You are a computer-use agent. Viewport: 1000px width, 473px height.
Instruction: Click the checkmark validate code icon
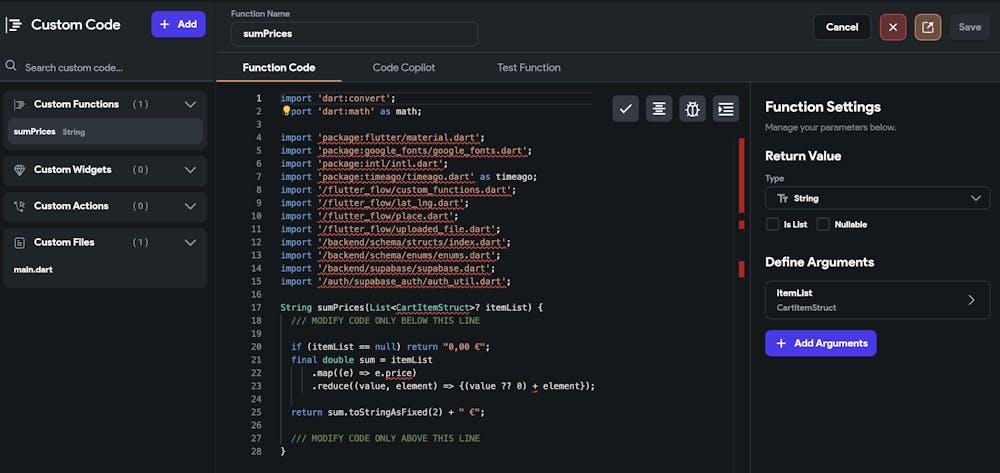(x=626, y=109)
